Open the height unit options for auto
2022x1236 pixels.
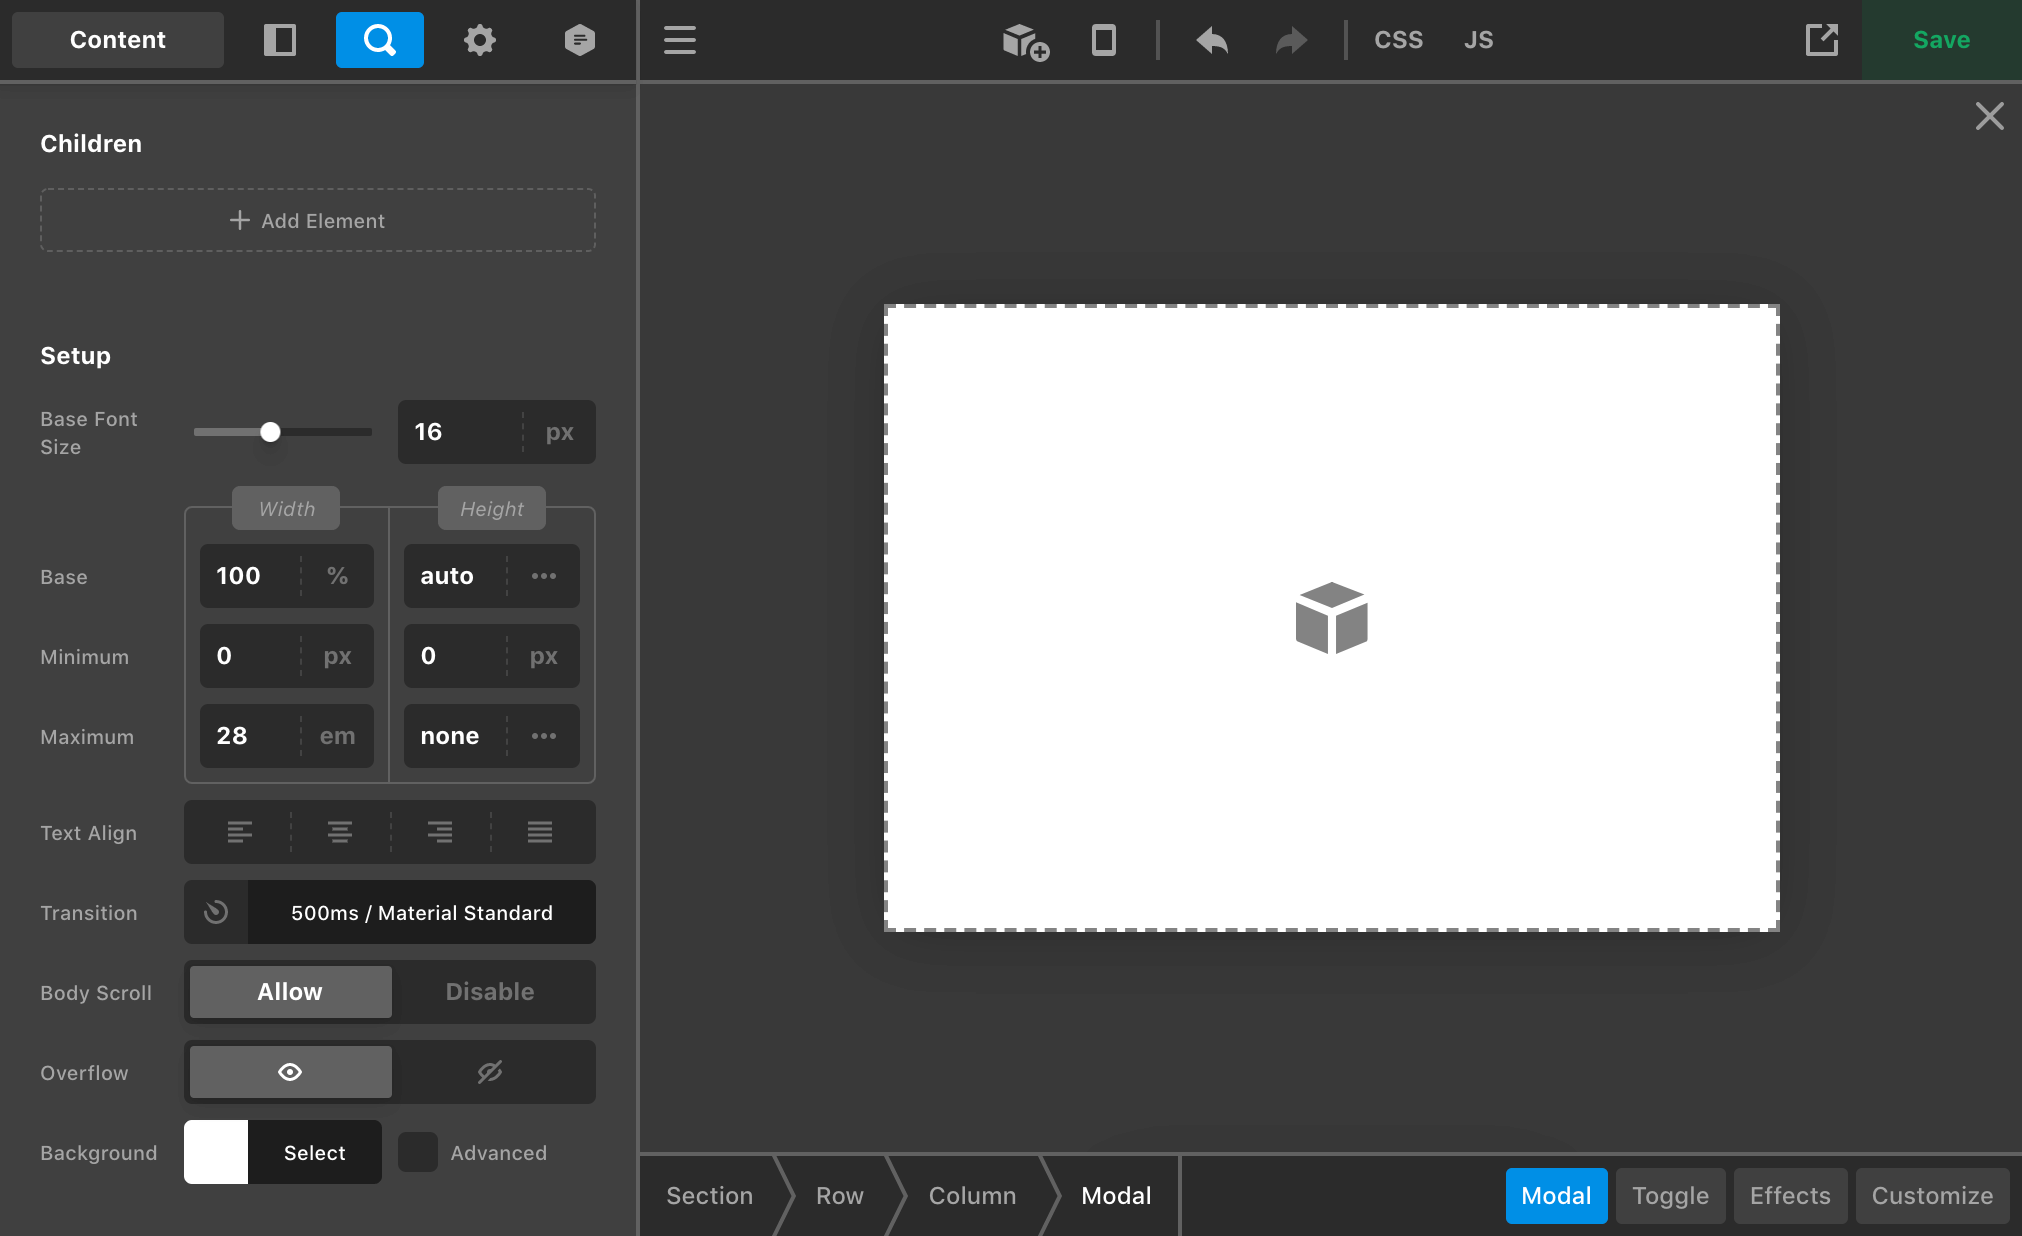point(544,576)
